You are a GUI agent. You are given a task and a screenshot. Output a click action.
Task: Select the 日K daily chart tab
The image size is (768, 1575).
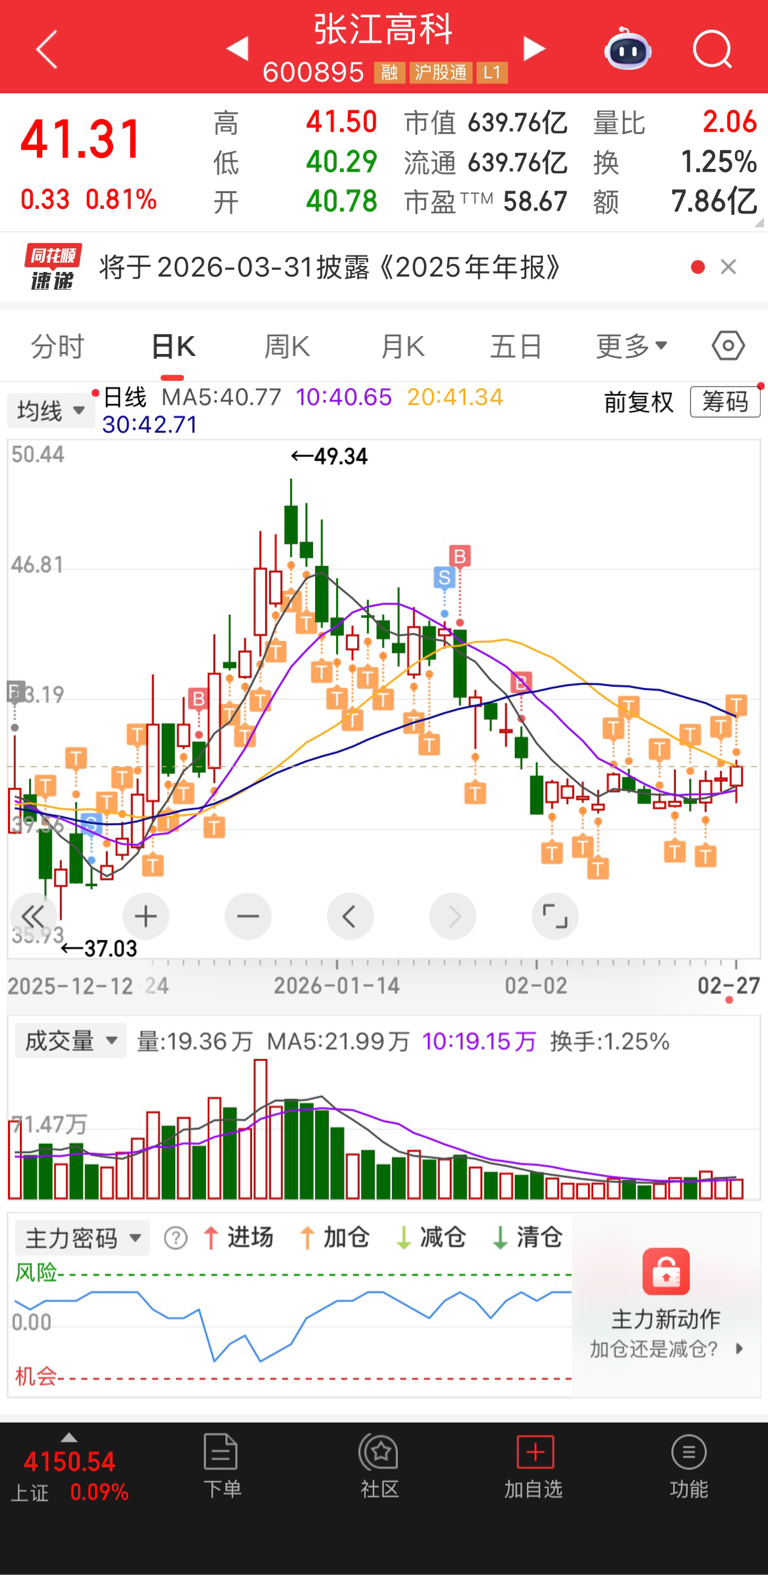coord(173,347)
